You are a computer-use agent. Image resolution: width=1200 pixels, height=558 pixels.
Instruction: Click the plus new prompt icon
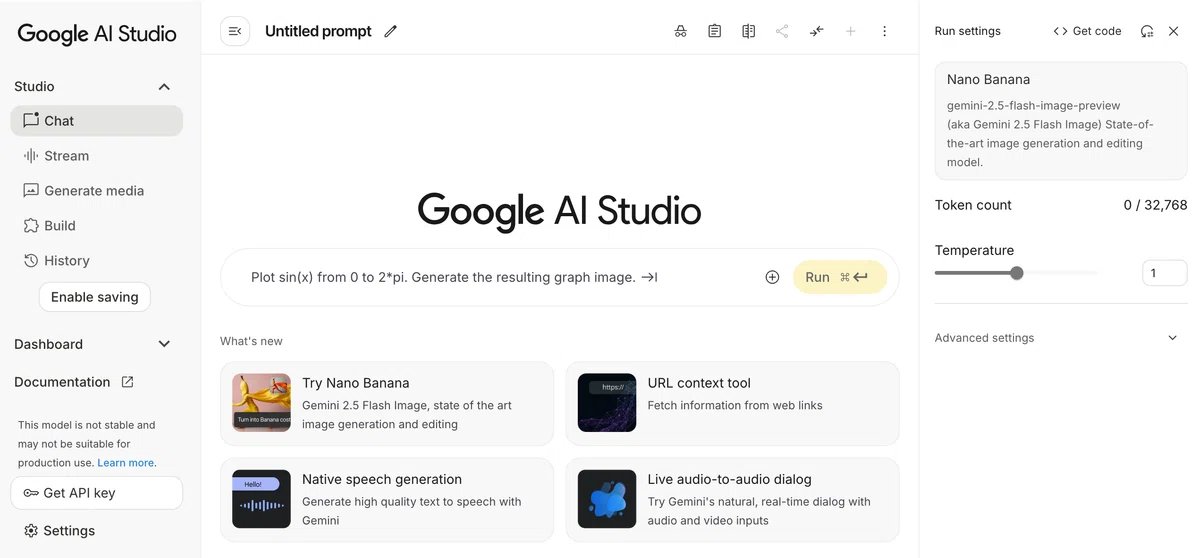tap(851, 31)
